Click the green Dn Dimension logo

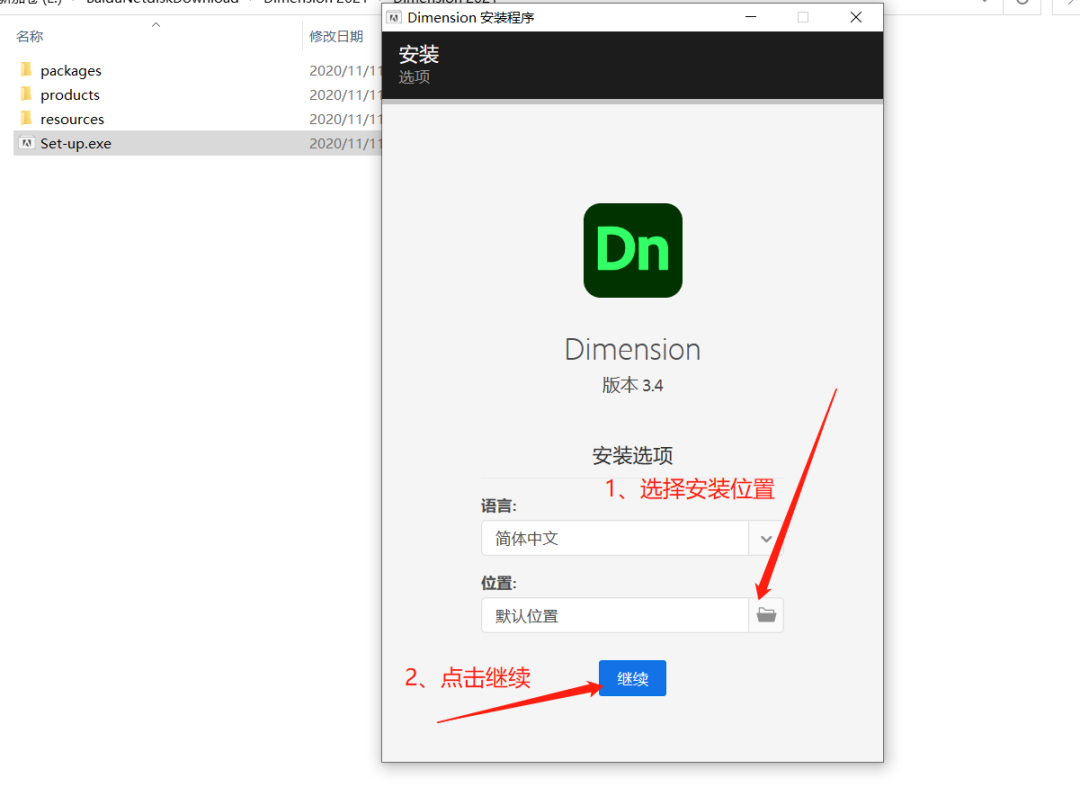tap(632, 250)
